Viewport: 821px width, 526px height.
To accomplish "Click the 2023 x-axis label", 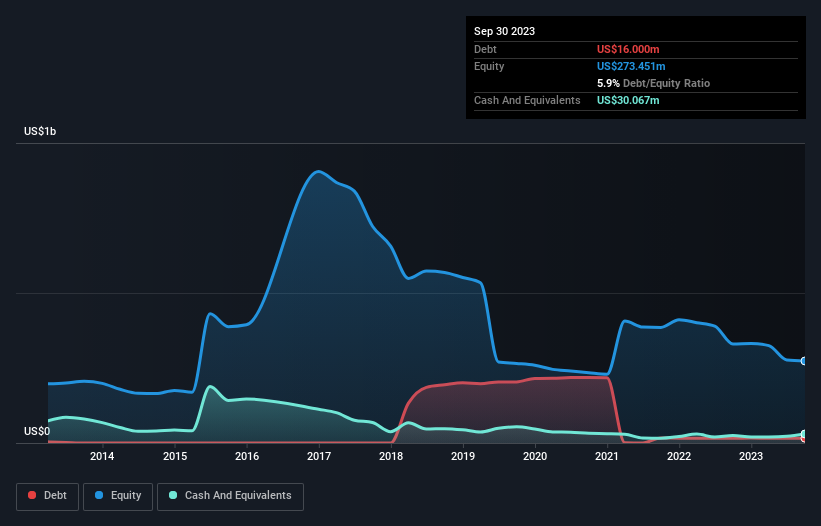I will coord(751,456).
